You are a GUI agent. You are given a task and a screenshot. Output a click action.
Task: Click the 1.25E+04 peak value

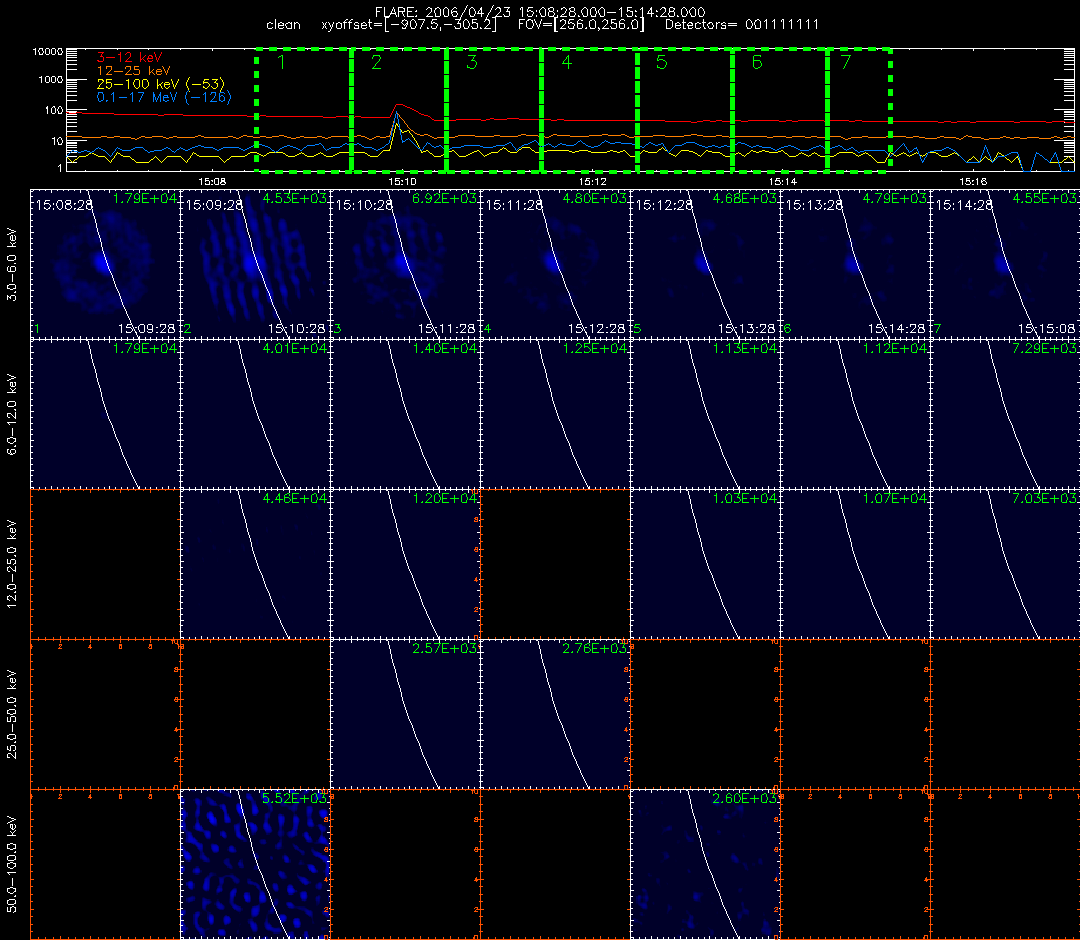coord(594,348)
